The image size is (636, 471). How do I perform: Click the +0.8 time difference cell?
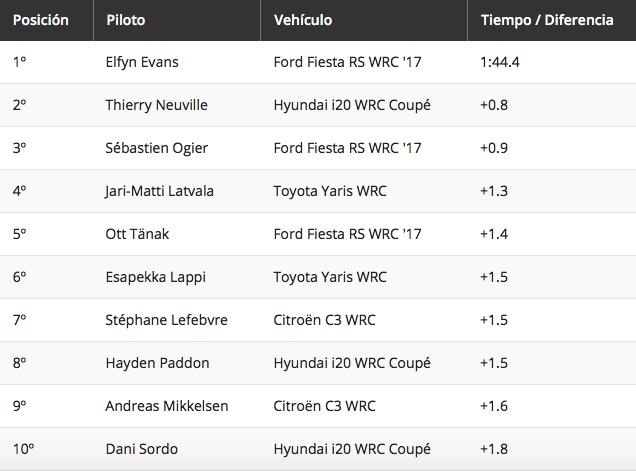(x=494, y=105)
